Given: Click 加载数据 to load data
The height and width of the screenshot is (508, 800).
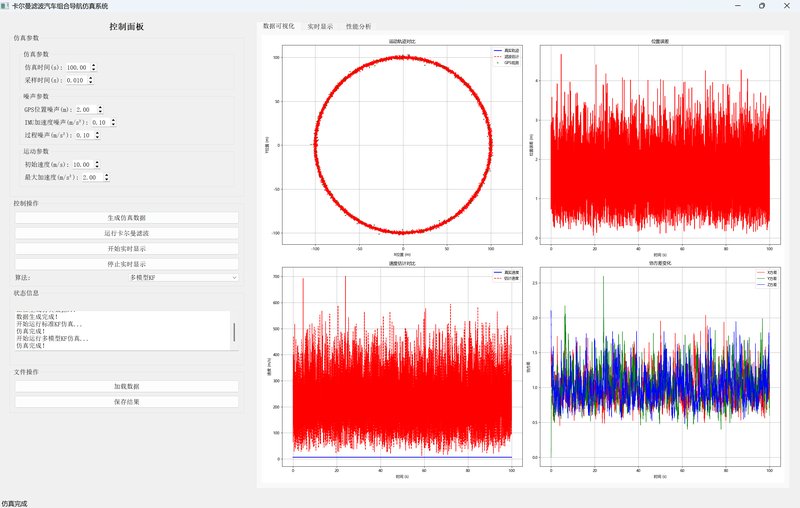Looking at the screenshot, I should coord(126,386).
